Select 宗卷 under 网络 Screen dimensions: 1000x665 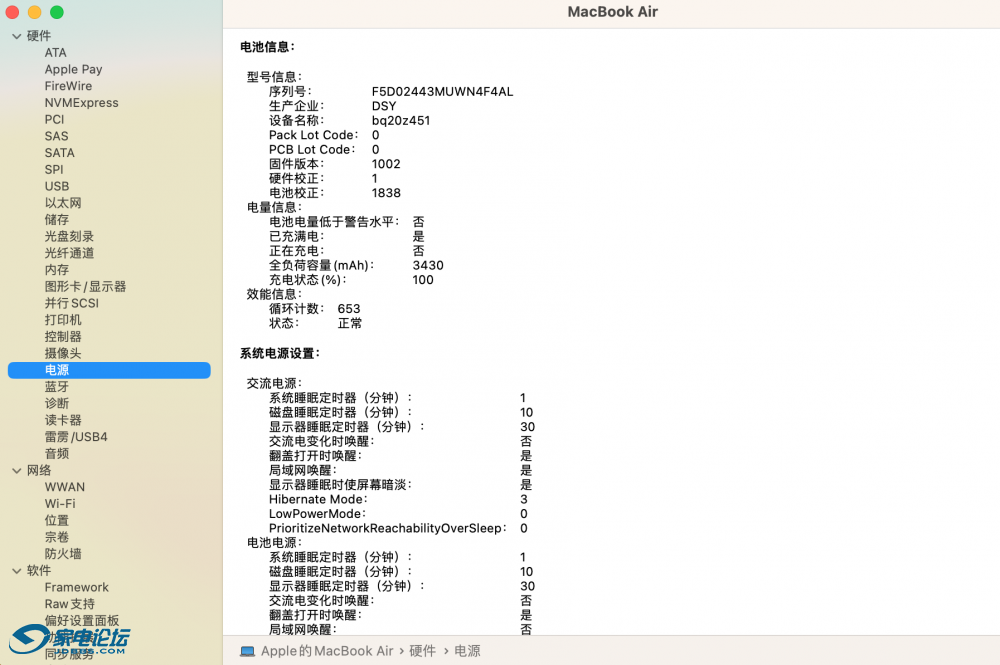(57, 537)
